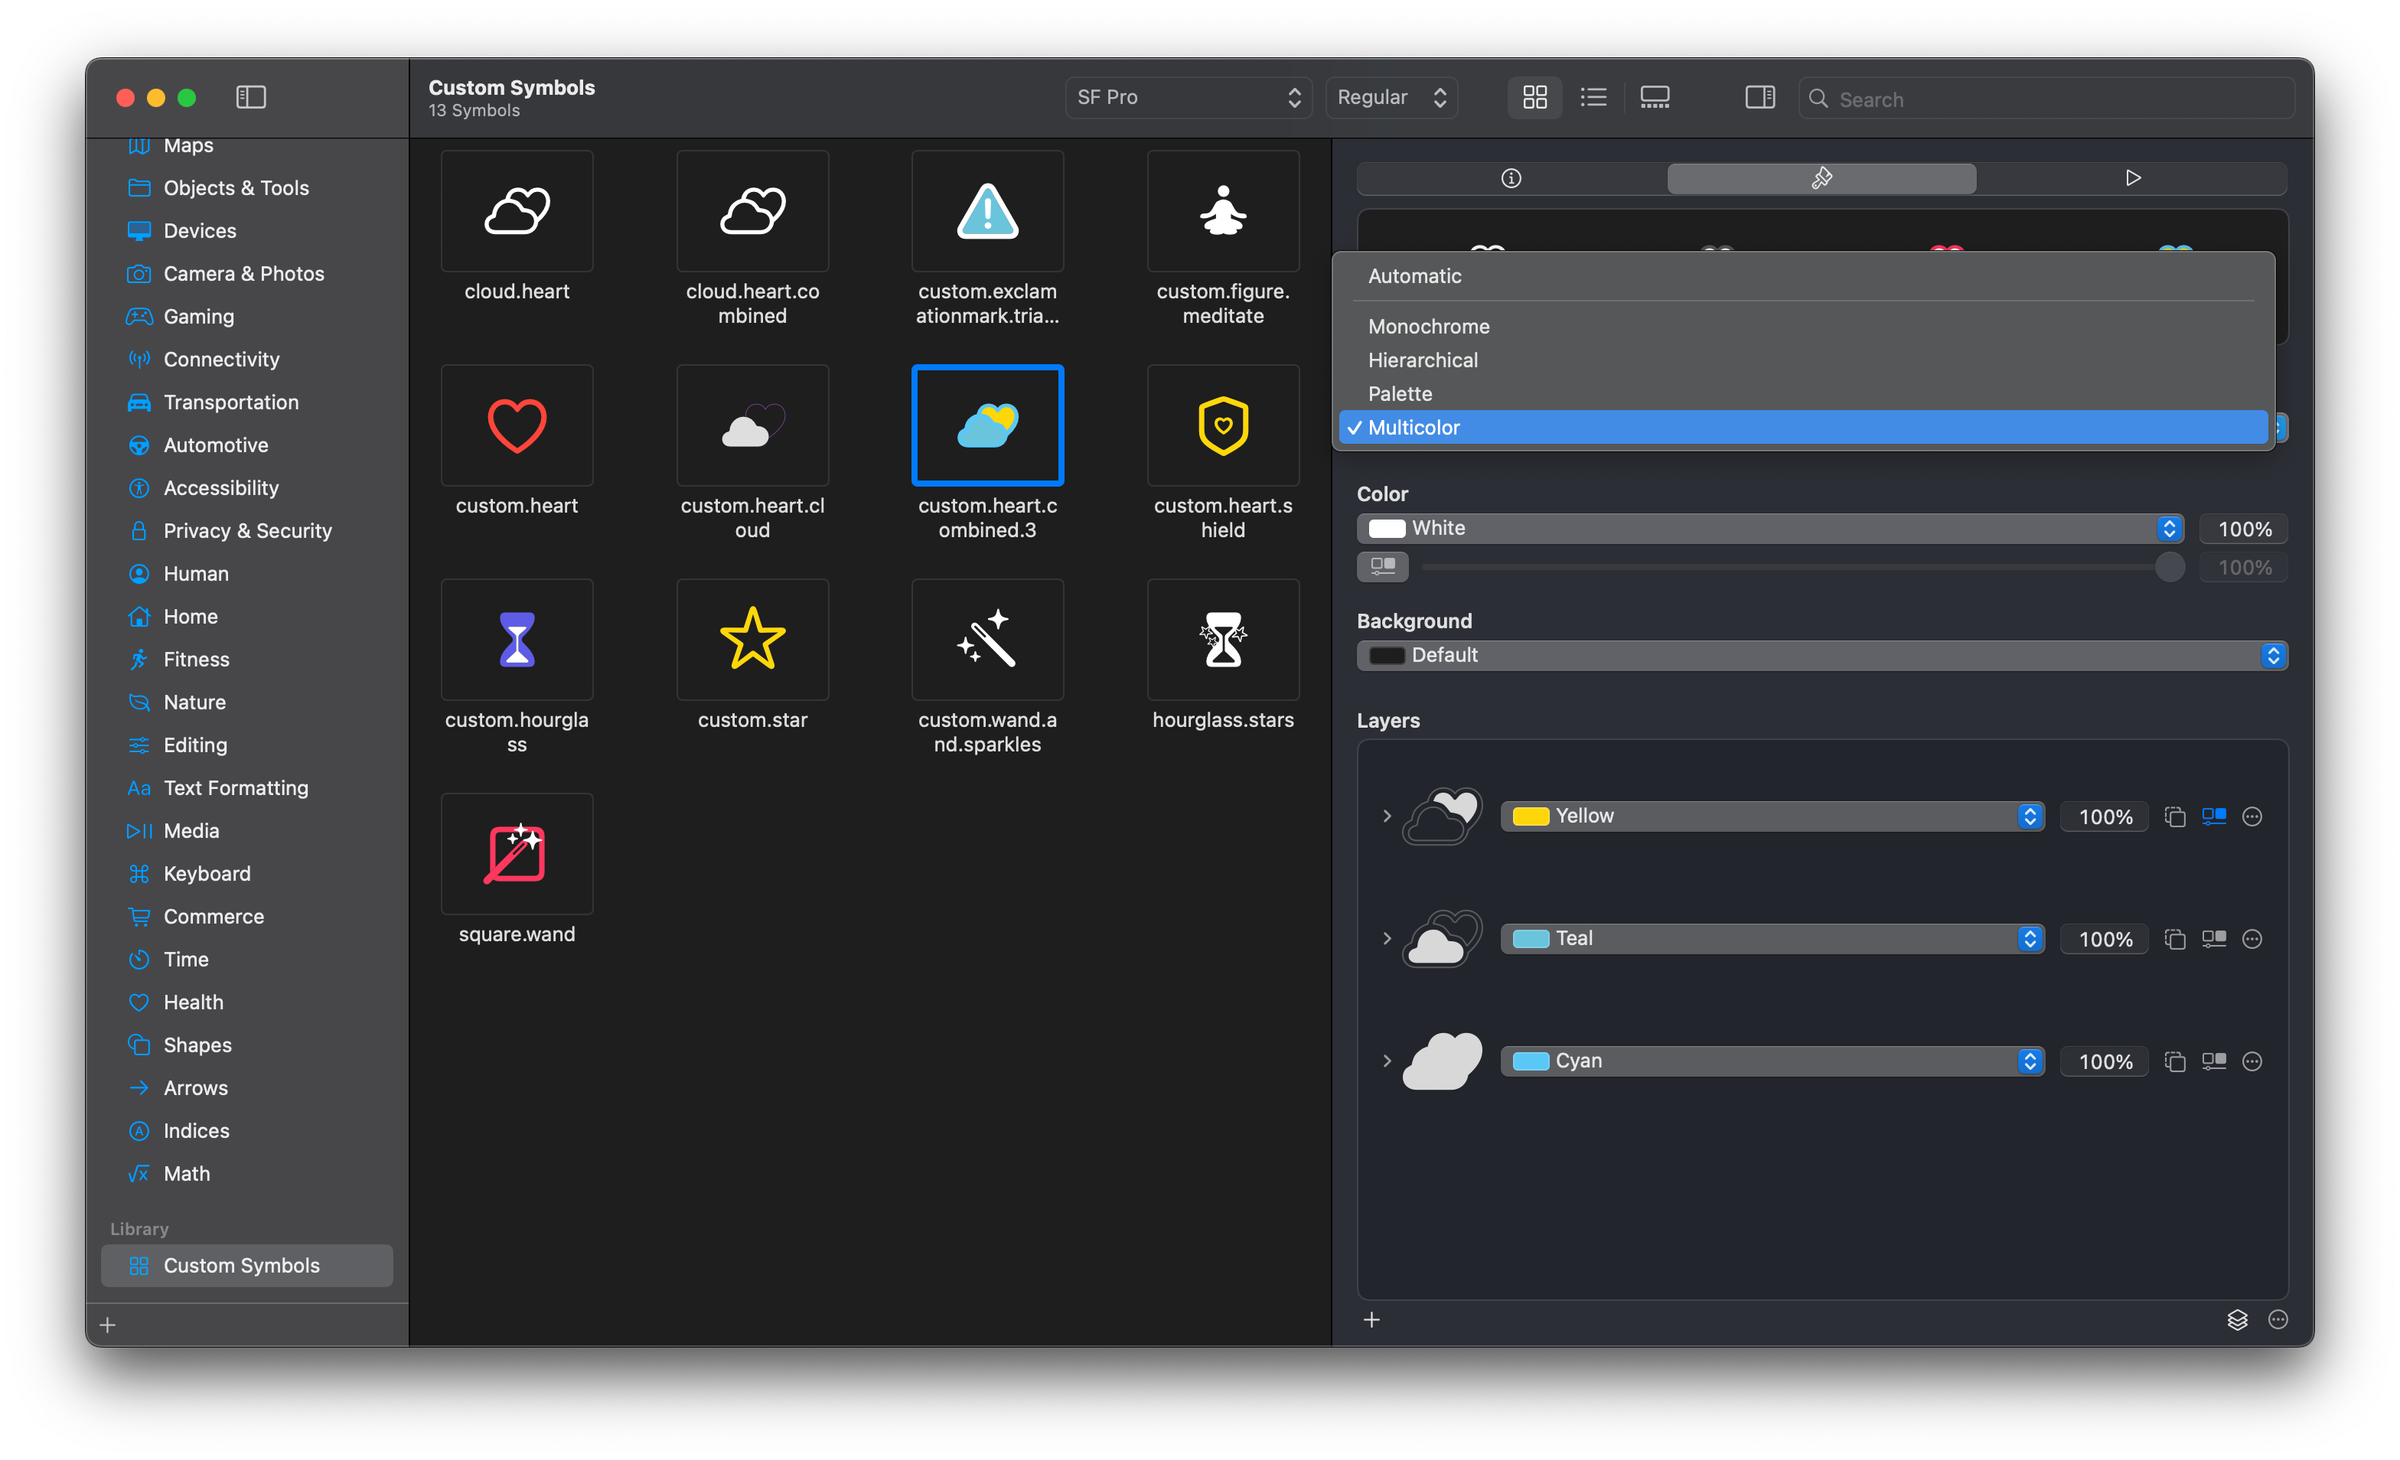
Task: Click the color opacity slider handle
Action: click(x=2169, y=567)
